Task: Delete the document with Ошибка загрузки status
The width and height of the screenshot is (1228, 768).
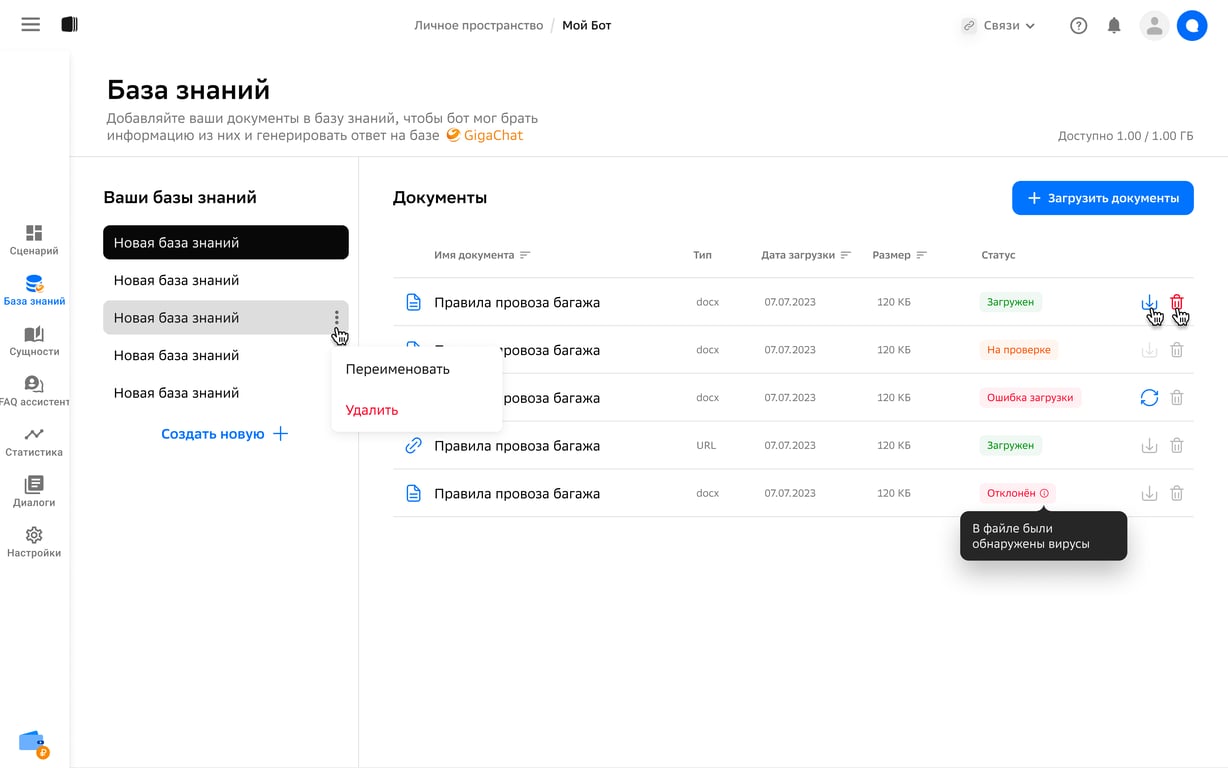Action: [x=1177, y=398]
